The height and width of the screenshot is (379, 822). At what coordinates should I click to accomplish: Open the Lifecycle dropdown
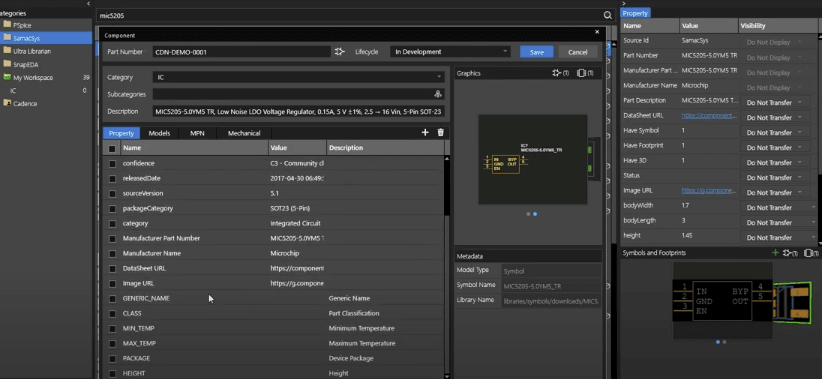tap(450, 52)
